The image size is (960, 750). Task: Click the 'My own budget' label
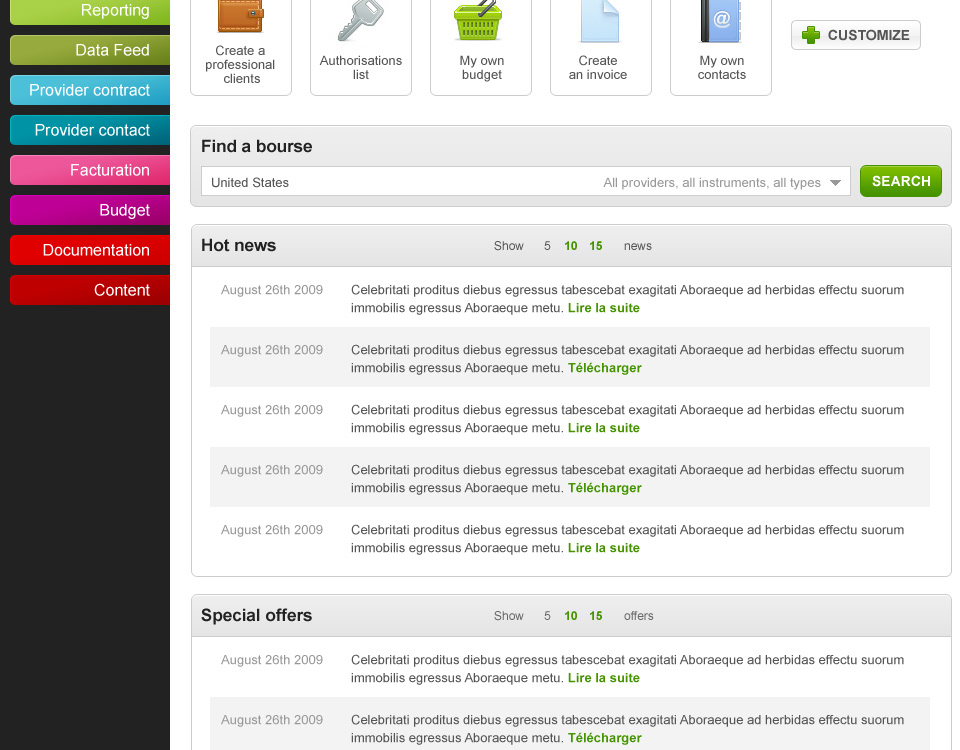coord(482,67)
